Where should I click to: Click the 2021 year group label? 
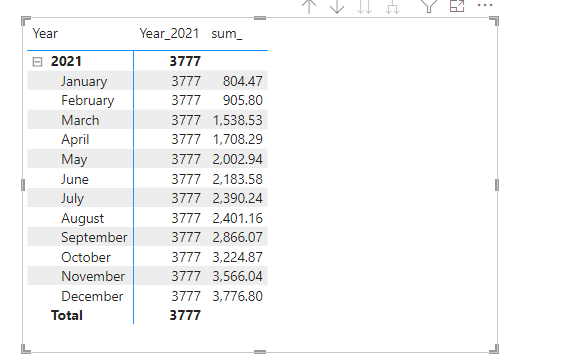[66, 62]
